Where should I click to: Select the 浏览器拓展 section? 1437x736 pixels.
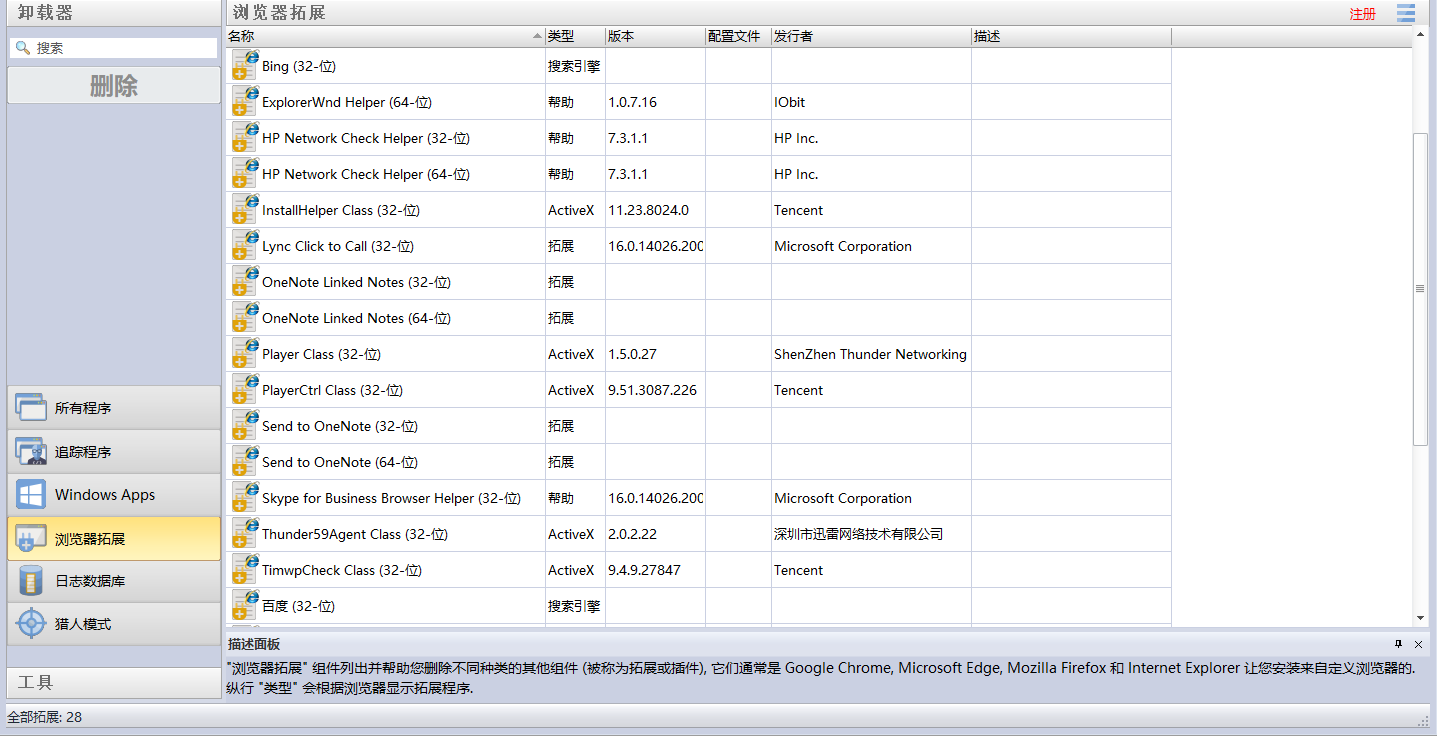click(113, 538)
